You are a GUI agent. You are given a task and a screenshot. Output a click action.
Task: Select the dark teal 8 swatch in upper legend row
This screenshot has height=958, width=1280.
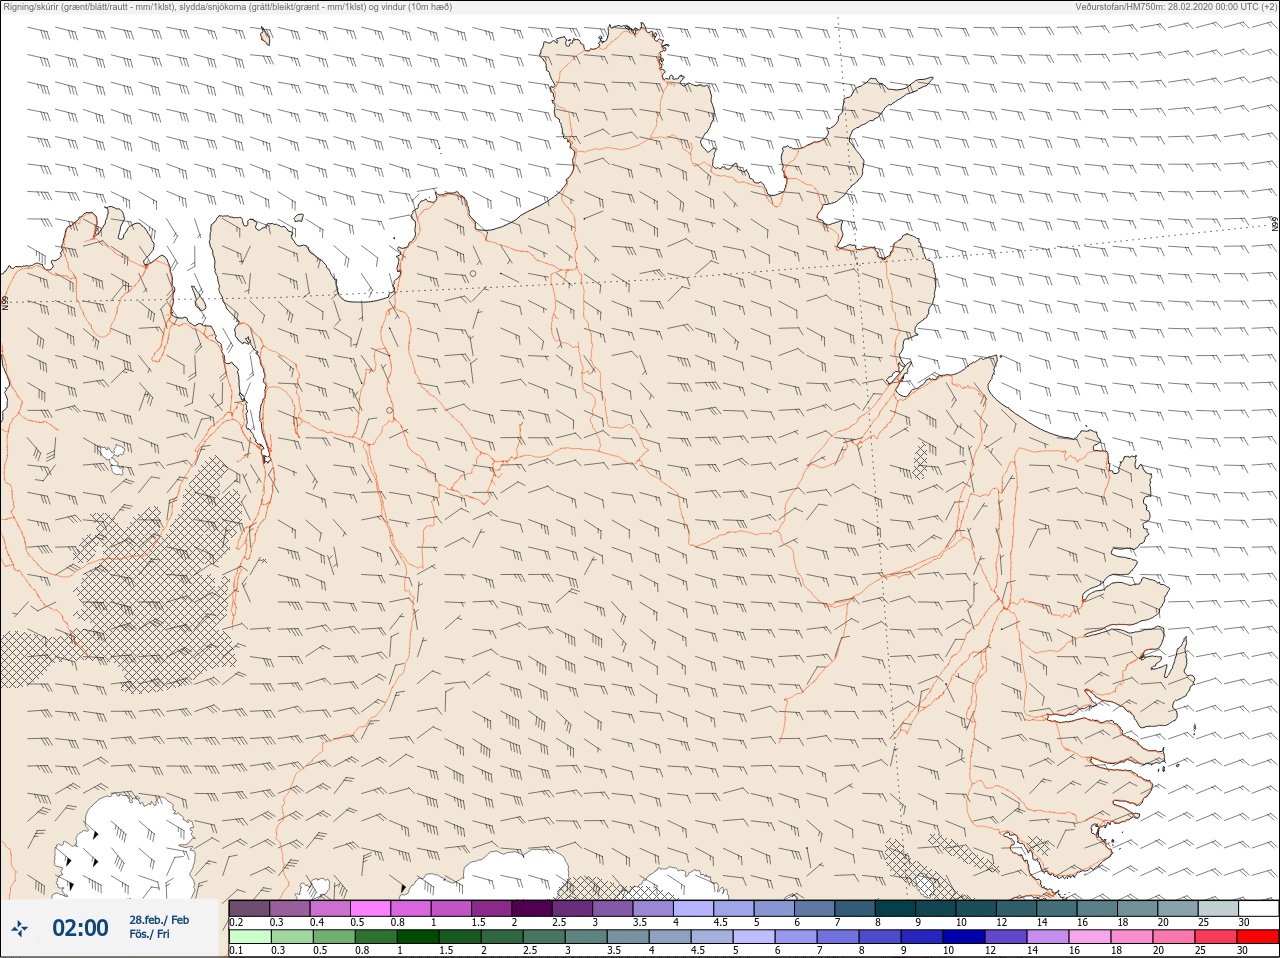895,908
